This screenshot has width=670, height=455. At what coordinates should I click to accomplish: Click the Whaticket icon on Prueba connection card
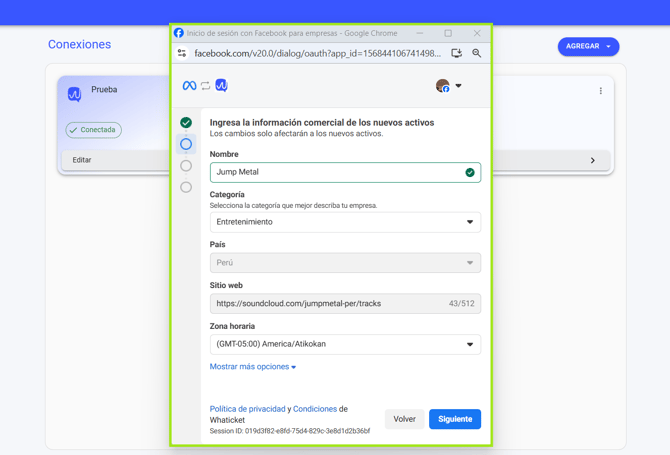point(74,94)
